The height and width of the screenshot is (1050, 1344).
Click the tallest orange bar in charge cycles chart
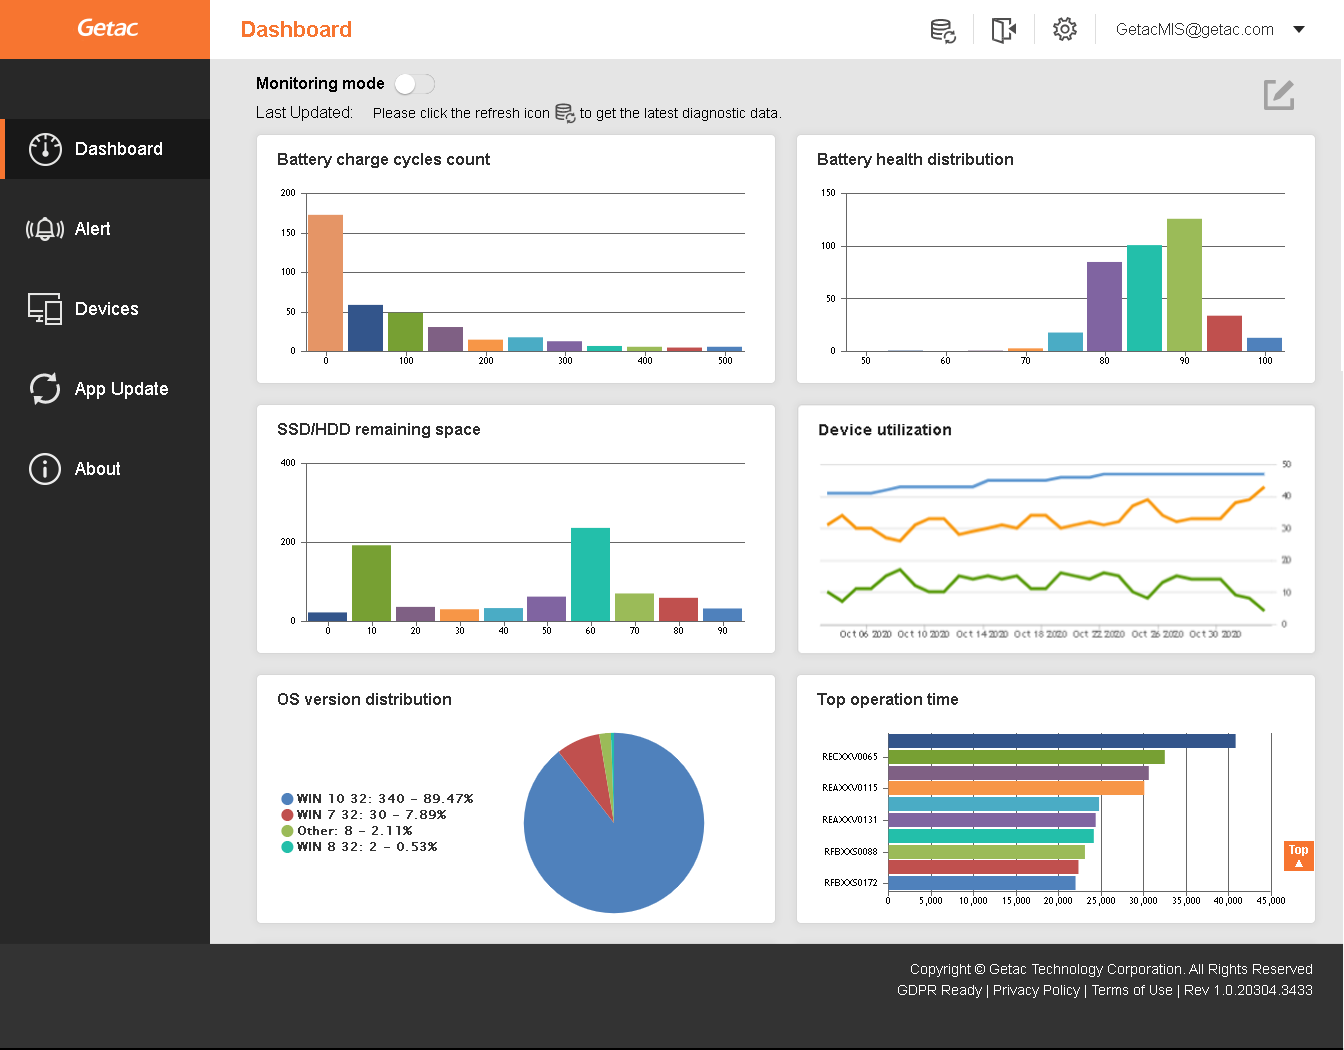325,283
